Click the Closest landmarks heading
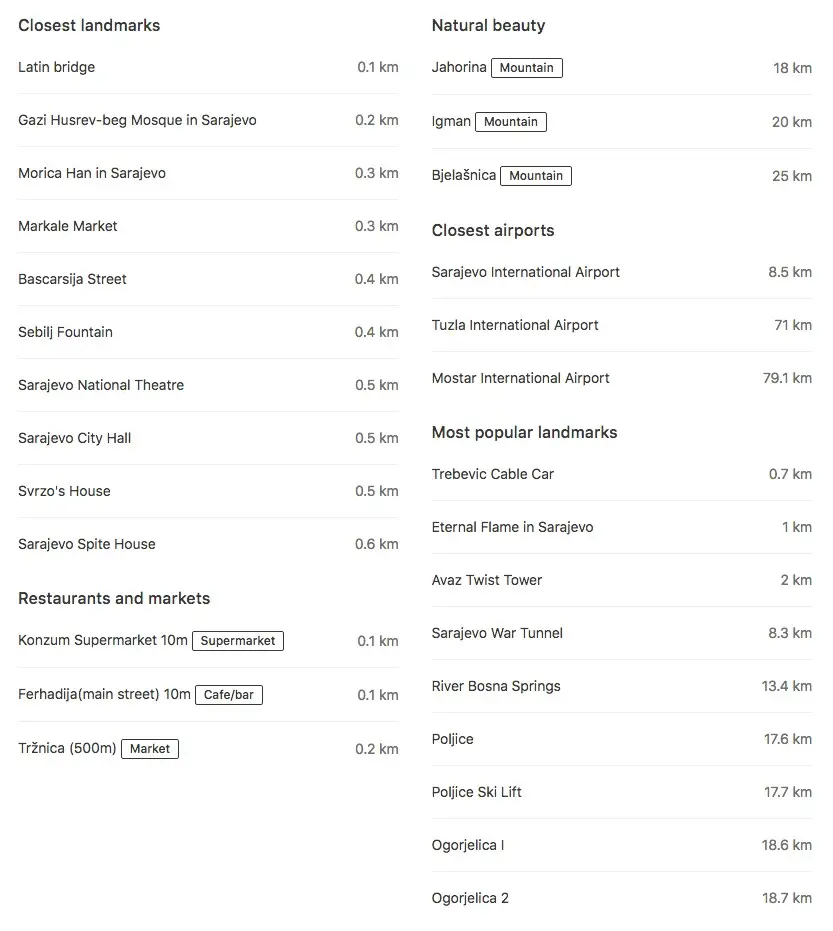 [89, 26]
